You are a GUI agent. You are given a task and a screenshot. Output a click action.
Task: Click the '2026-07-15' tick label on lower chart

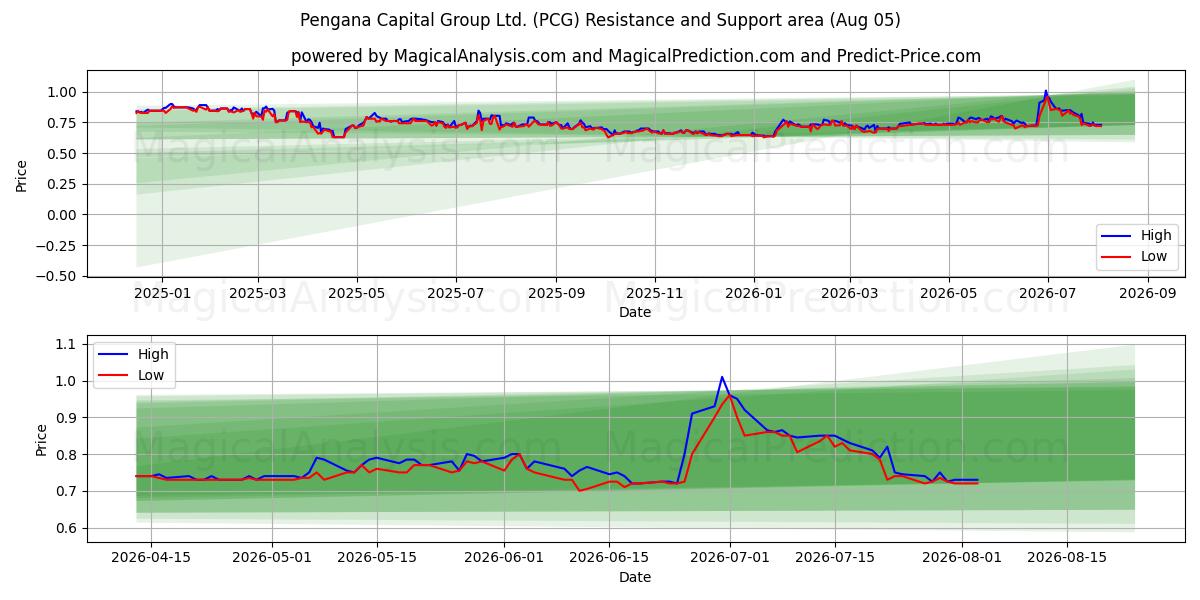pyautogui.click(x=836, y=559)
